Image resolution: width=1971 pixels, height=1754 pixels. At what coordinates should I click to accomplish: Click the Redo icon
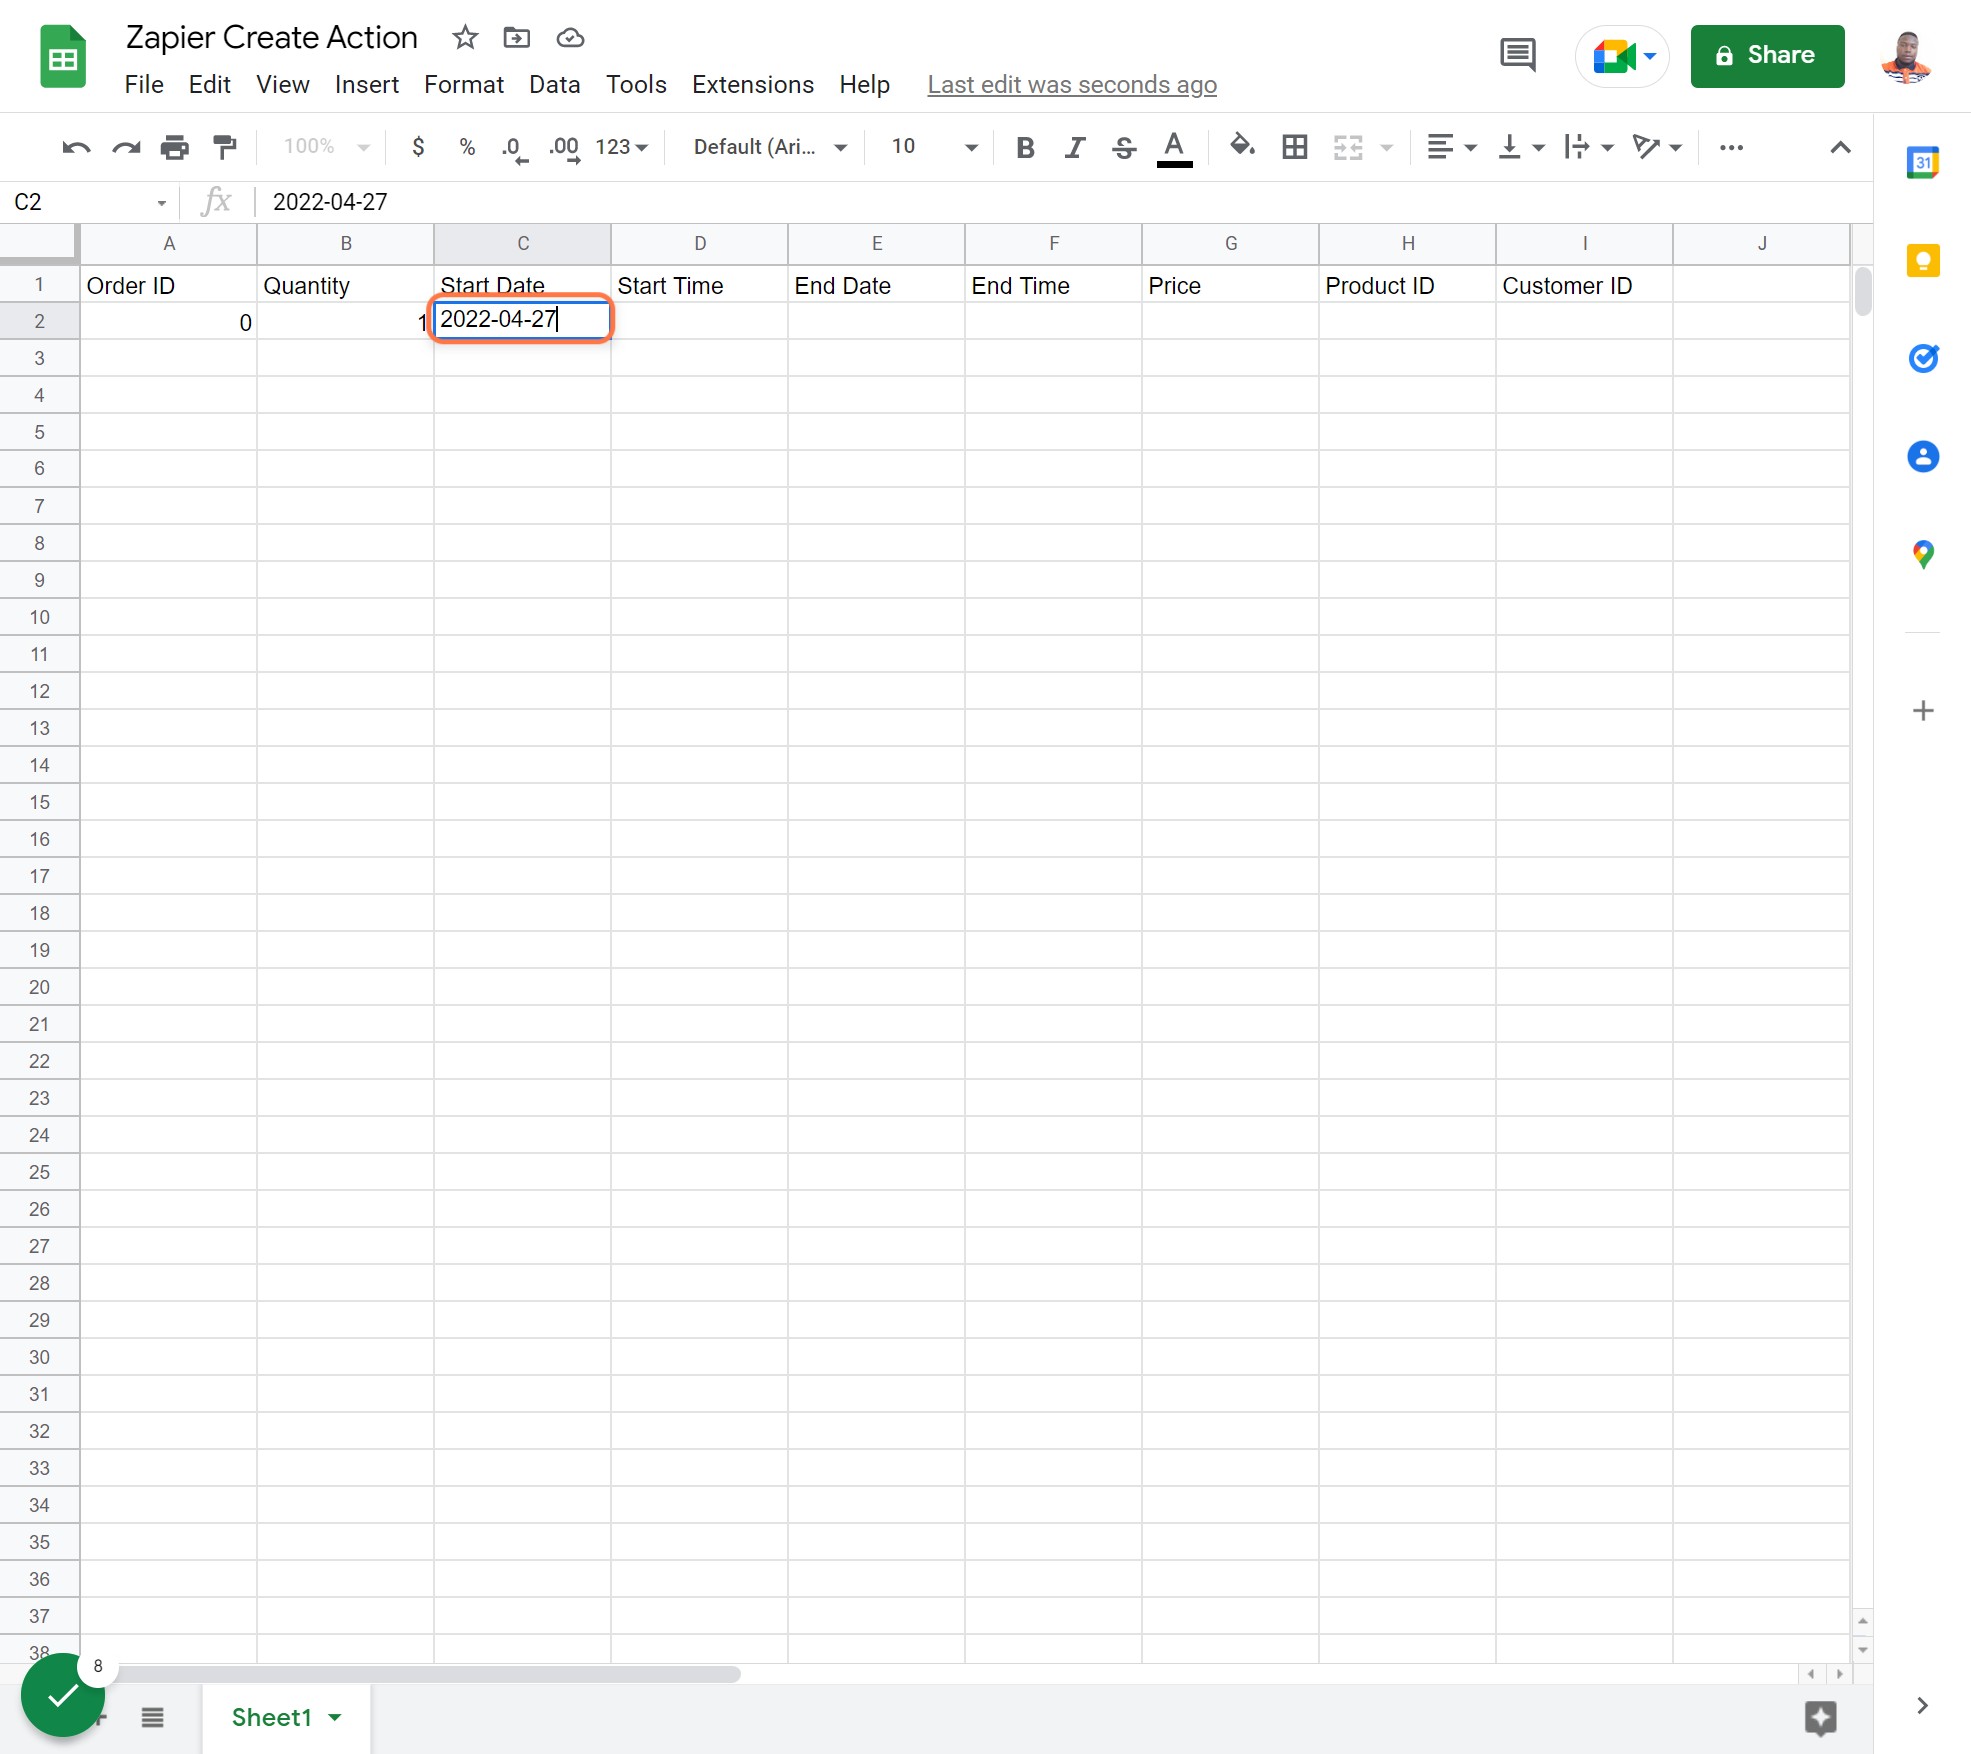126,147
